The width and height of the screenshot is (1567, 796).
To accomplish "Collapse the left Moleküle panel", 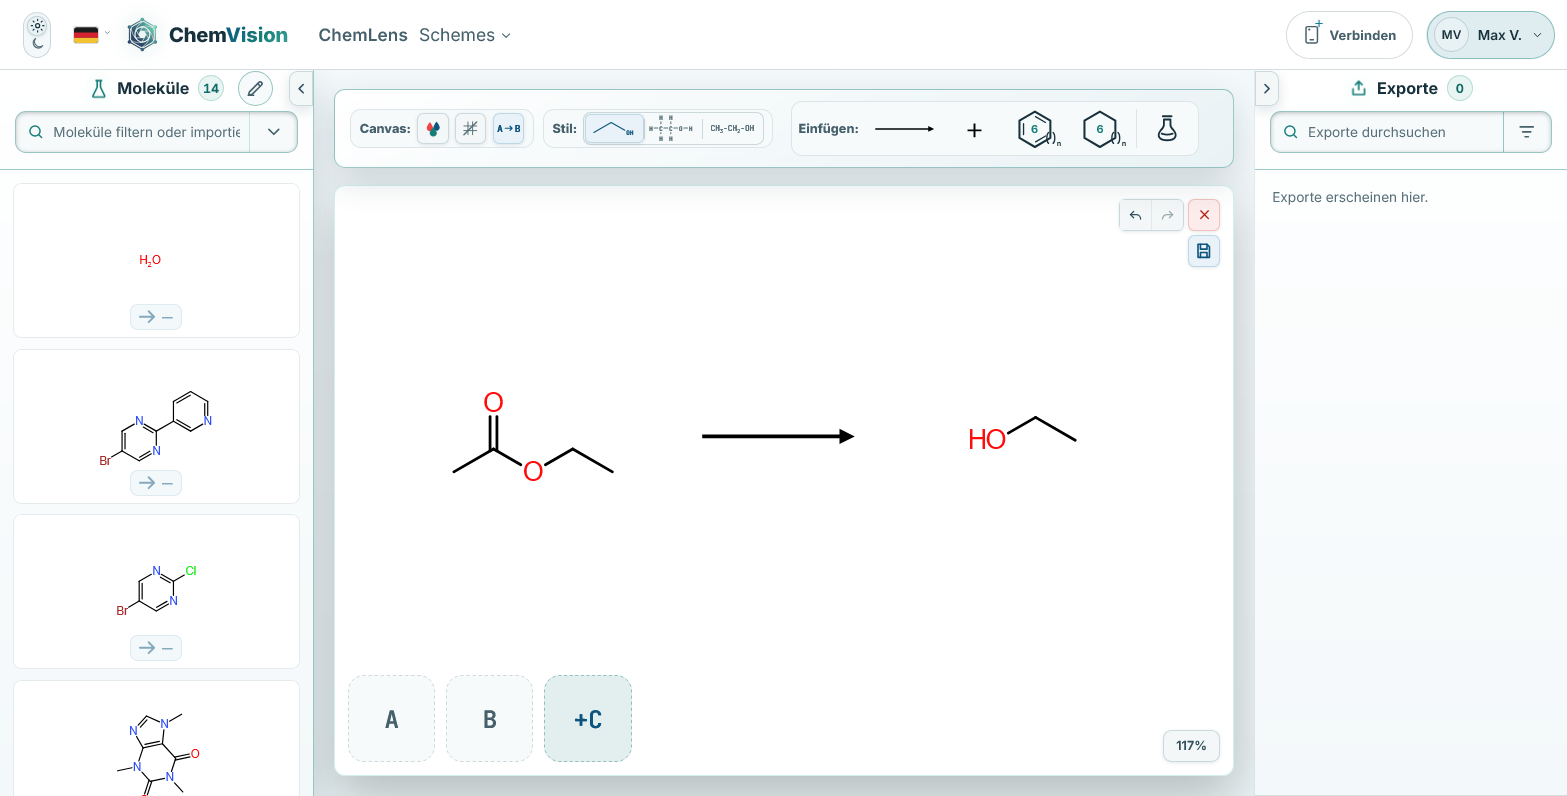I will tap(301, 88).
